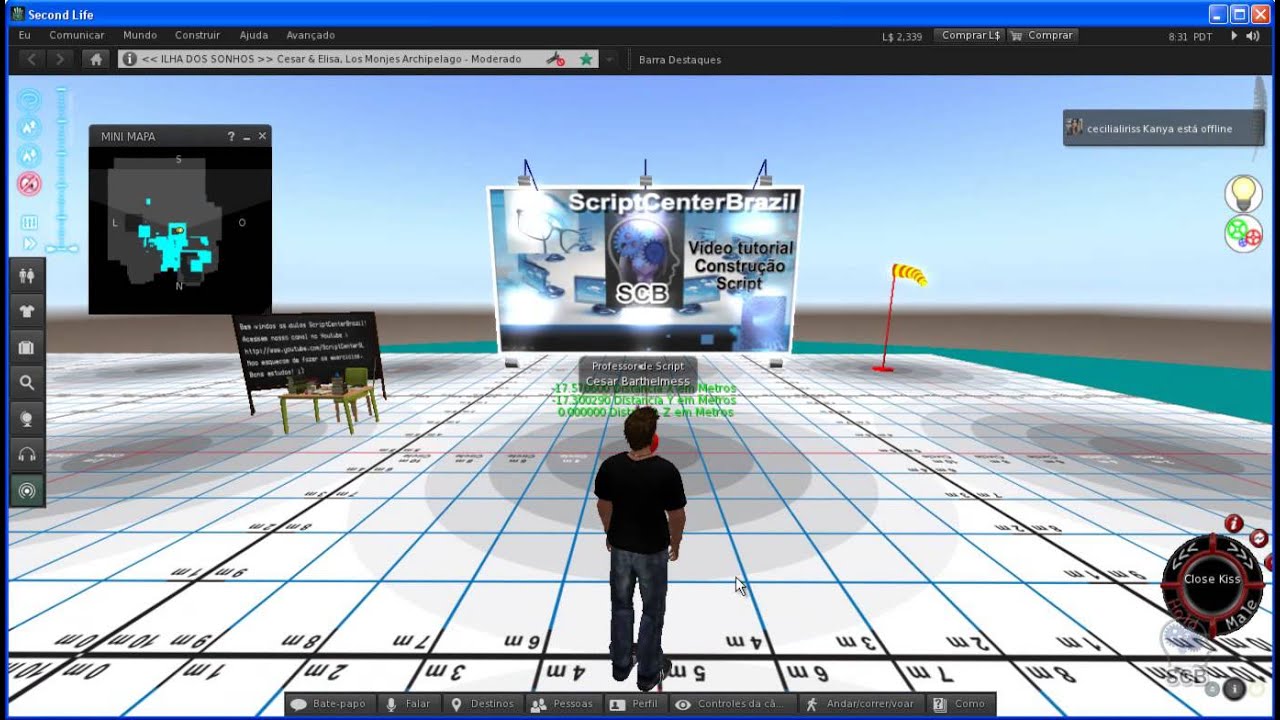Close the Mini Mapa panel
This screenshot has width=1280, height=720.
point(262,136)
